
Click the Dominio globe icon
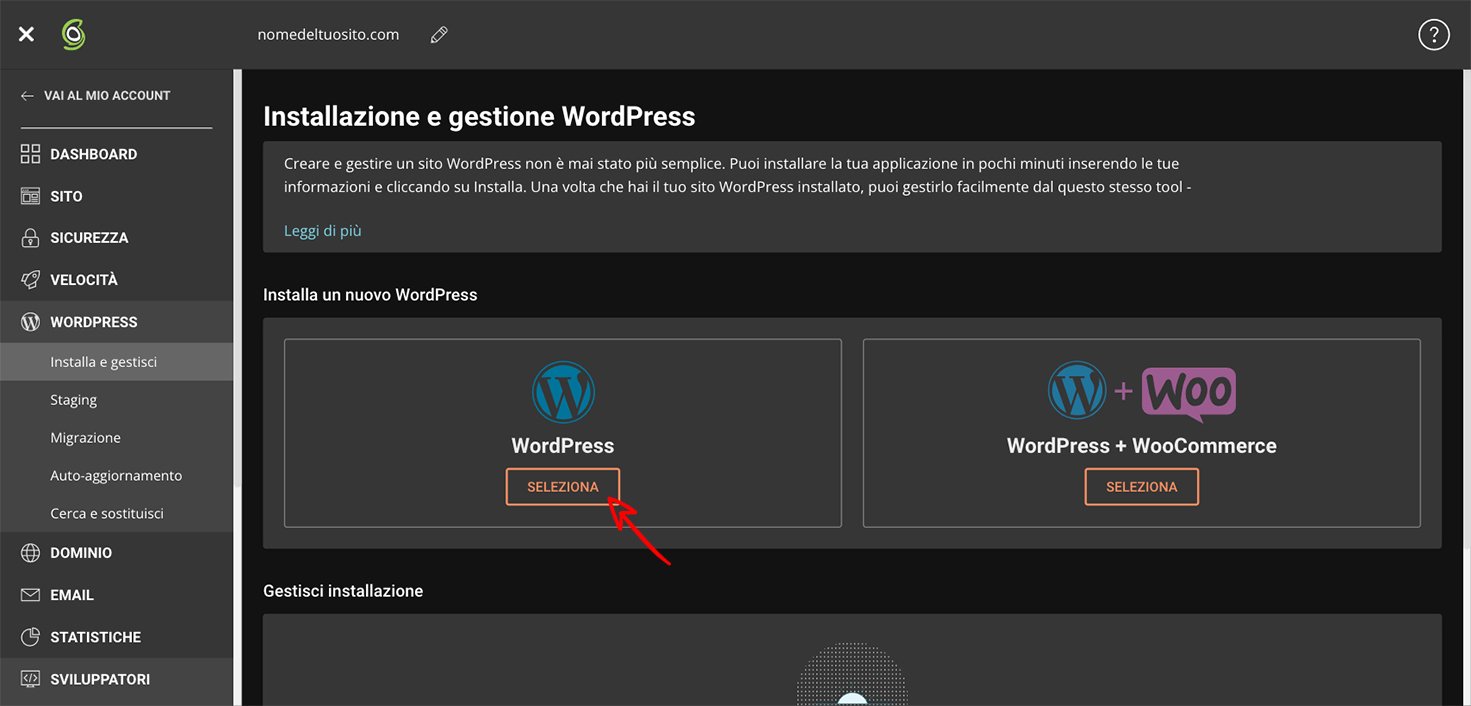[x=31, y=553]
